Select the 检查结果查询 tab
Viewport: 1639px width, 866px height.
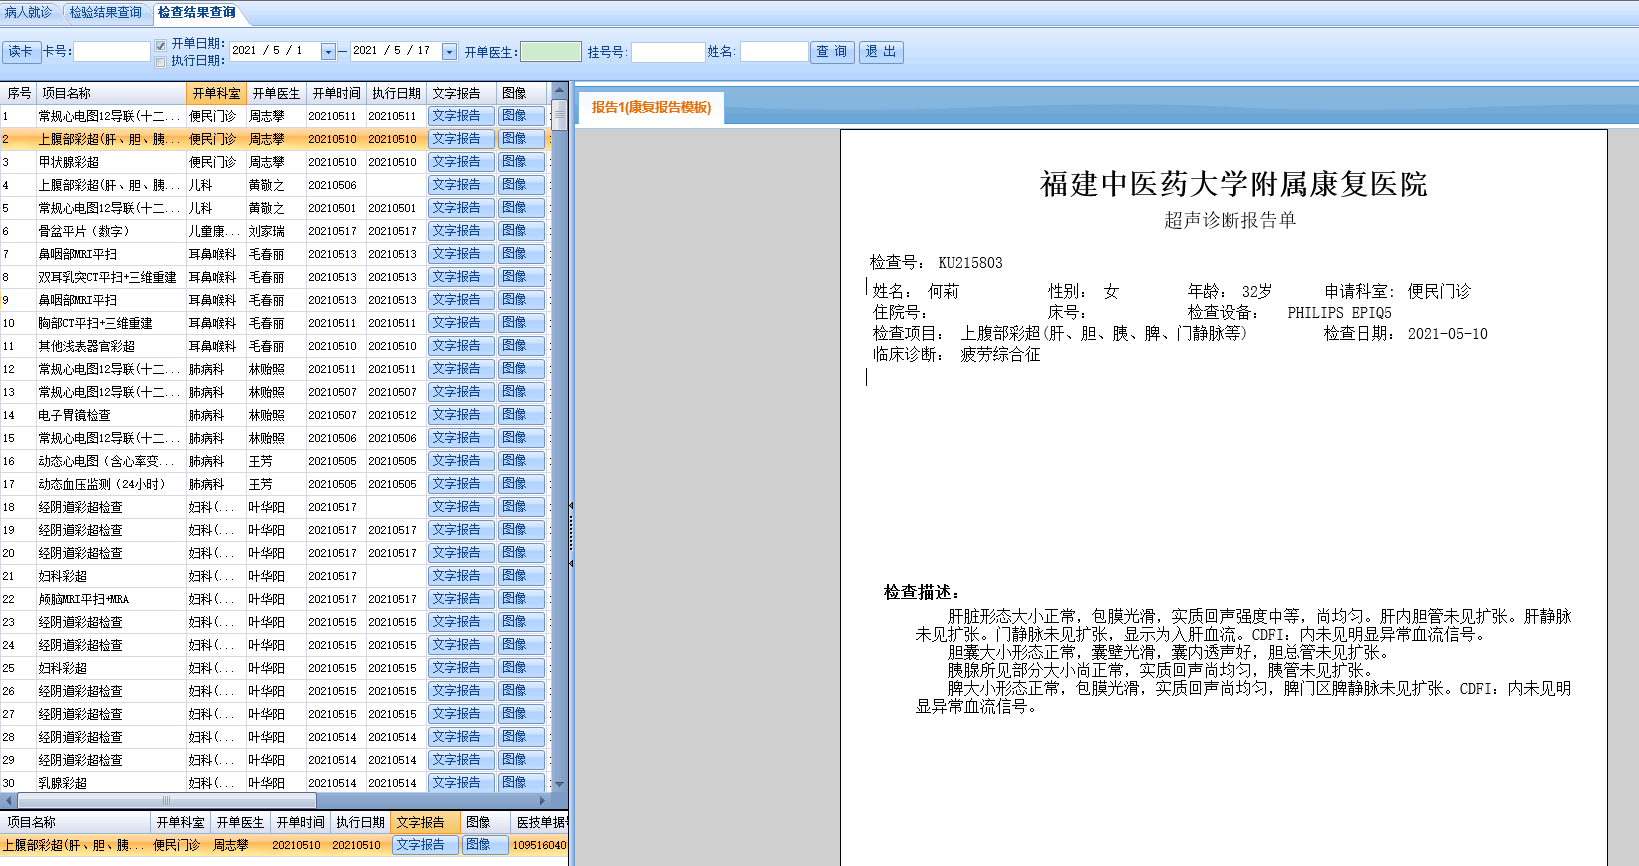point(197,12)
